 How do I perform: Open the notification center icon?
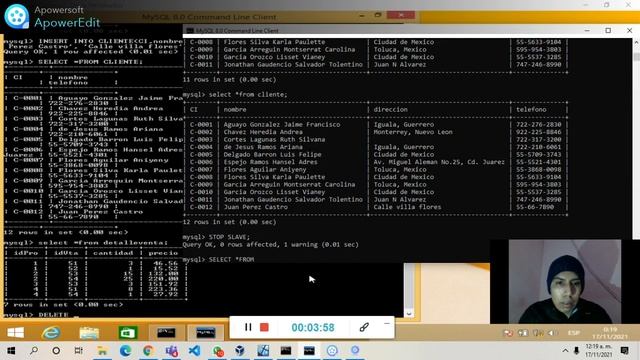[624, 351]
